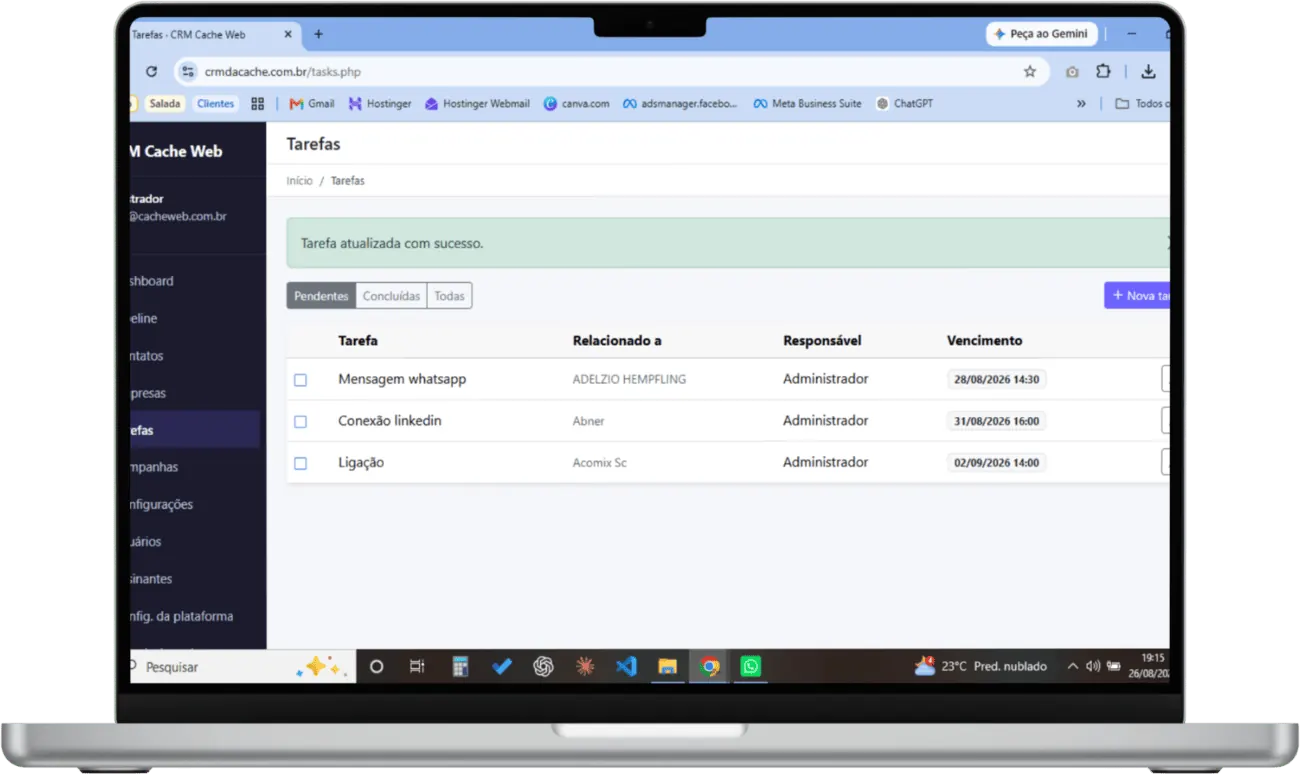Image resolution: width=1300 pixels, height=774 pixels.
Task: Open a new browser tab
Action: point(318,34)
